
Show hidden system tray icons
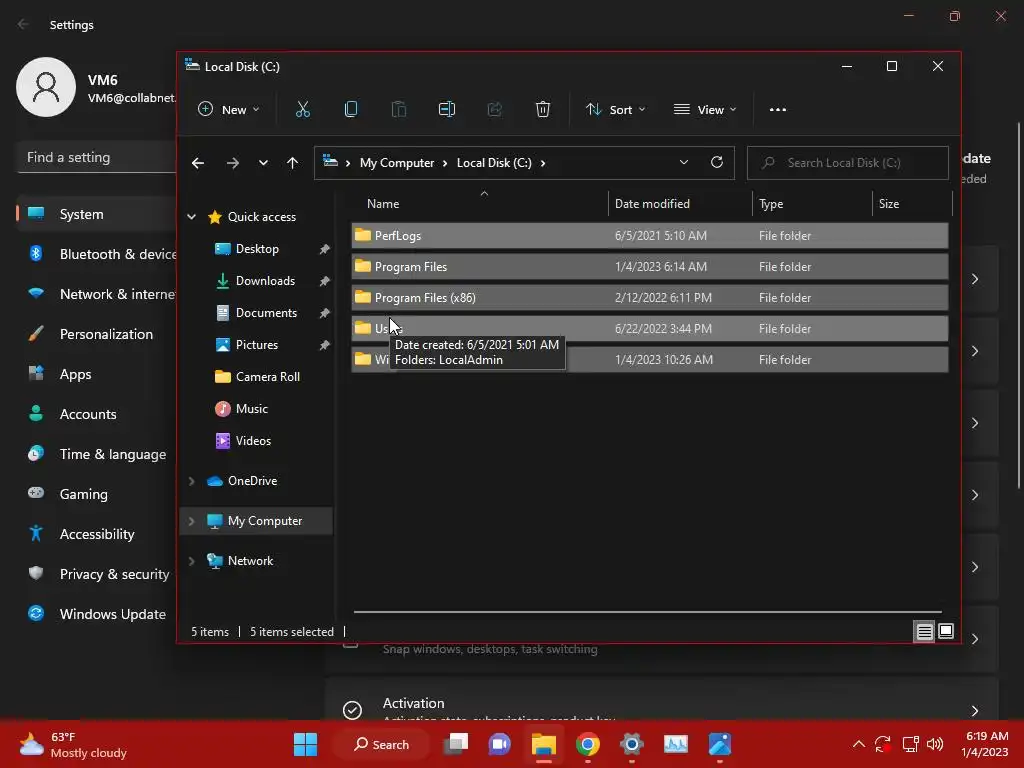click(x=859, y=744)
